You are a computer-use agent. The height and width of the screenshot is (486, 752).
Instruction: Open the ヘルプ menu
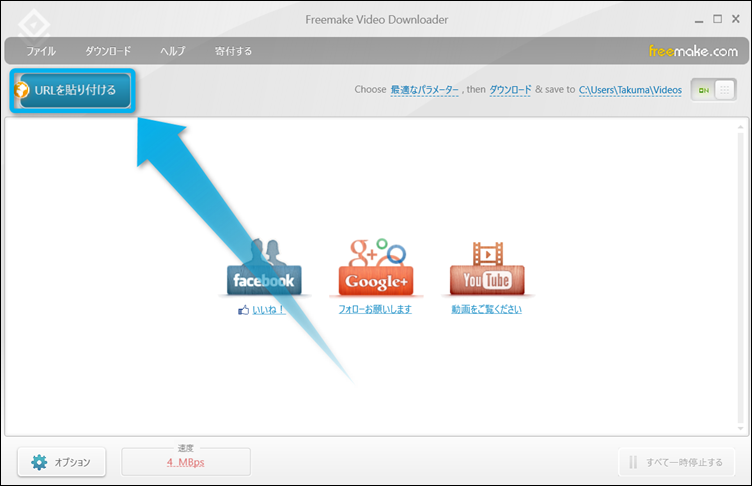pyautogui.click(x=173, y=51)
